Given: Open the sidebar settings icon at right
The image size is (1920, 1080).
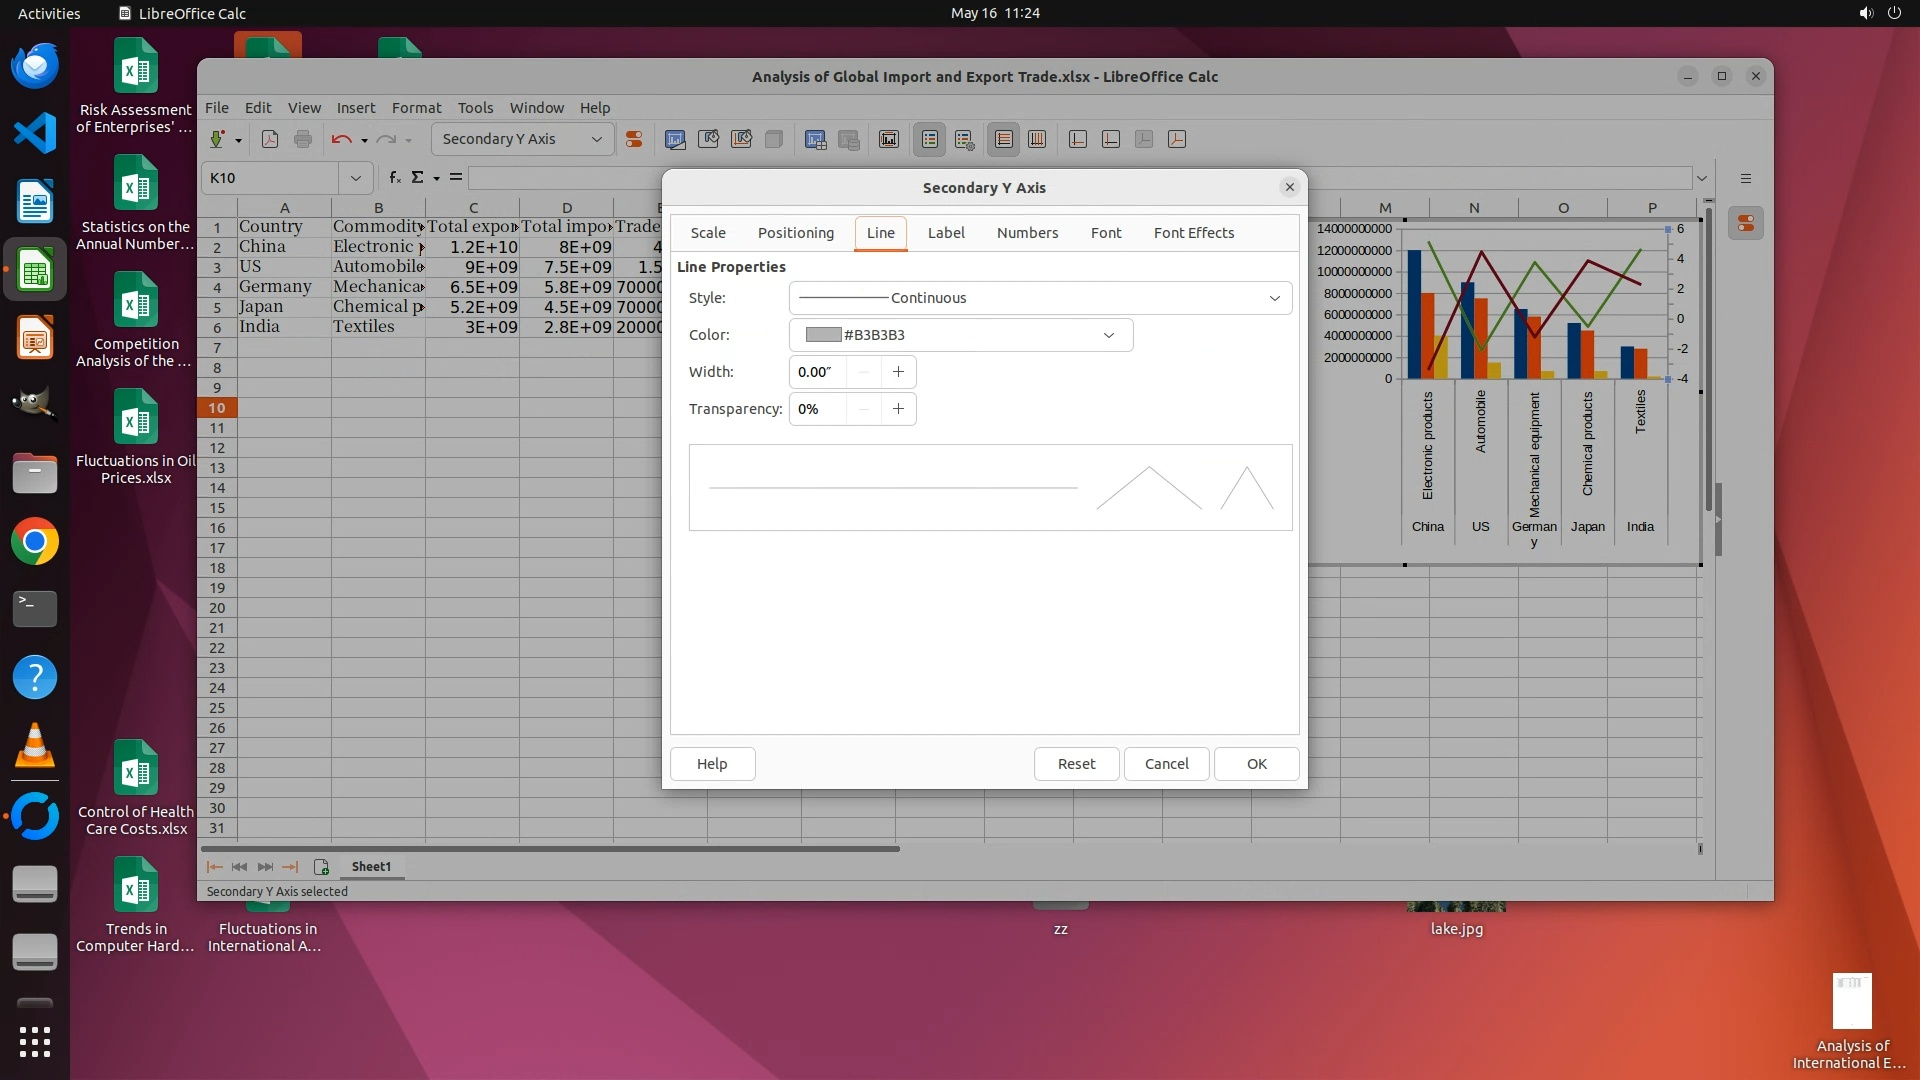Looking at the screenshot, I should click(1745, 178).
